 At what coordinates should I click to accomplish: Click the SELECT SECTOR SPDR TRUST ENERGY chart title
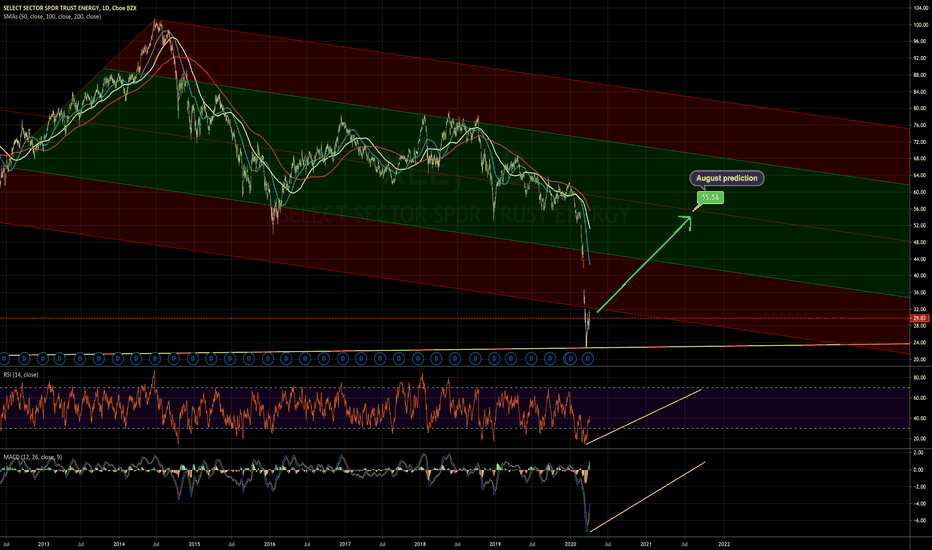[70, 8]
